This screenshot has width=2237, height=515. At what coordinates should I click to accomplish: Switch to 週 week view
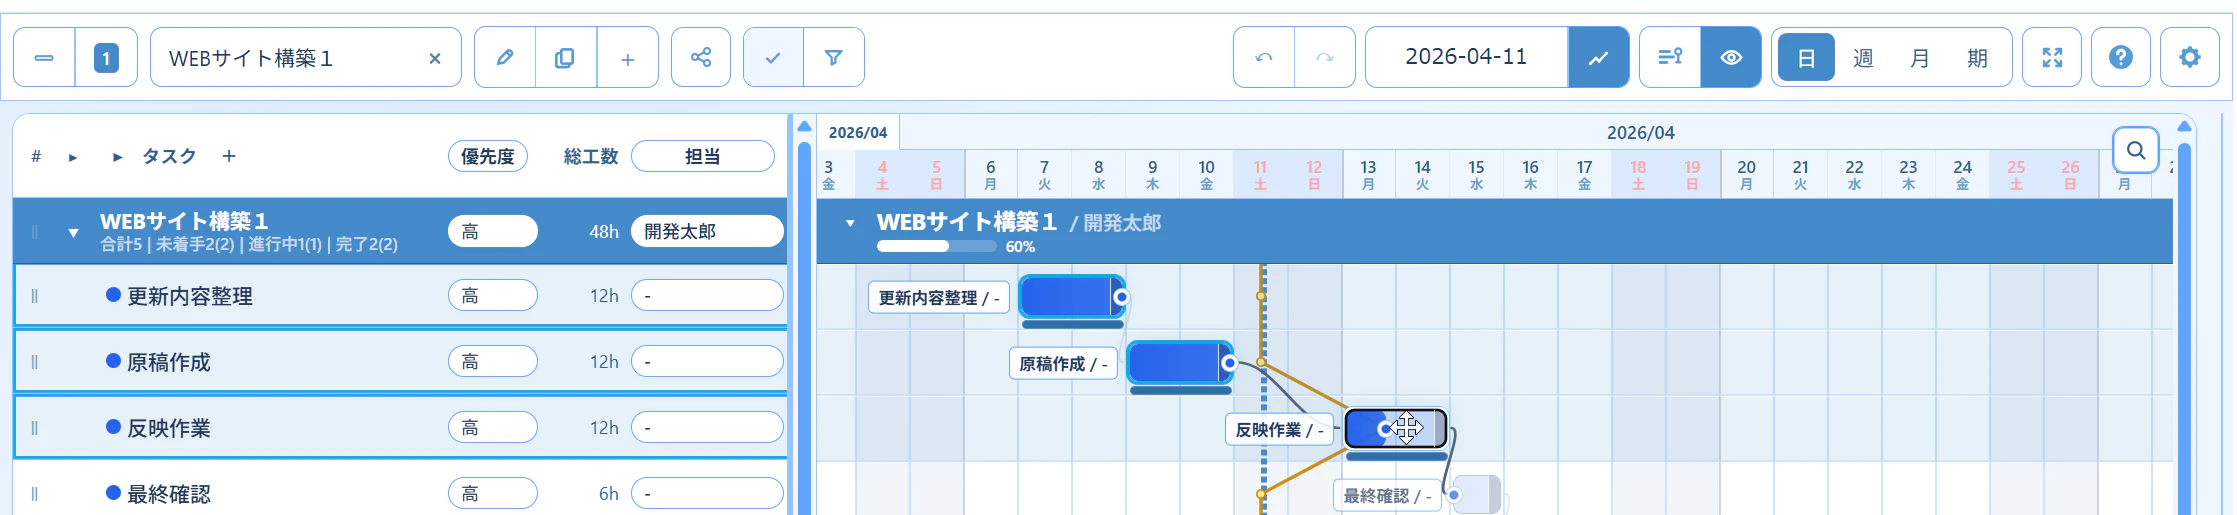tap(1863, 58)
